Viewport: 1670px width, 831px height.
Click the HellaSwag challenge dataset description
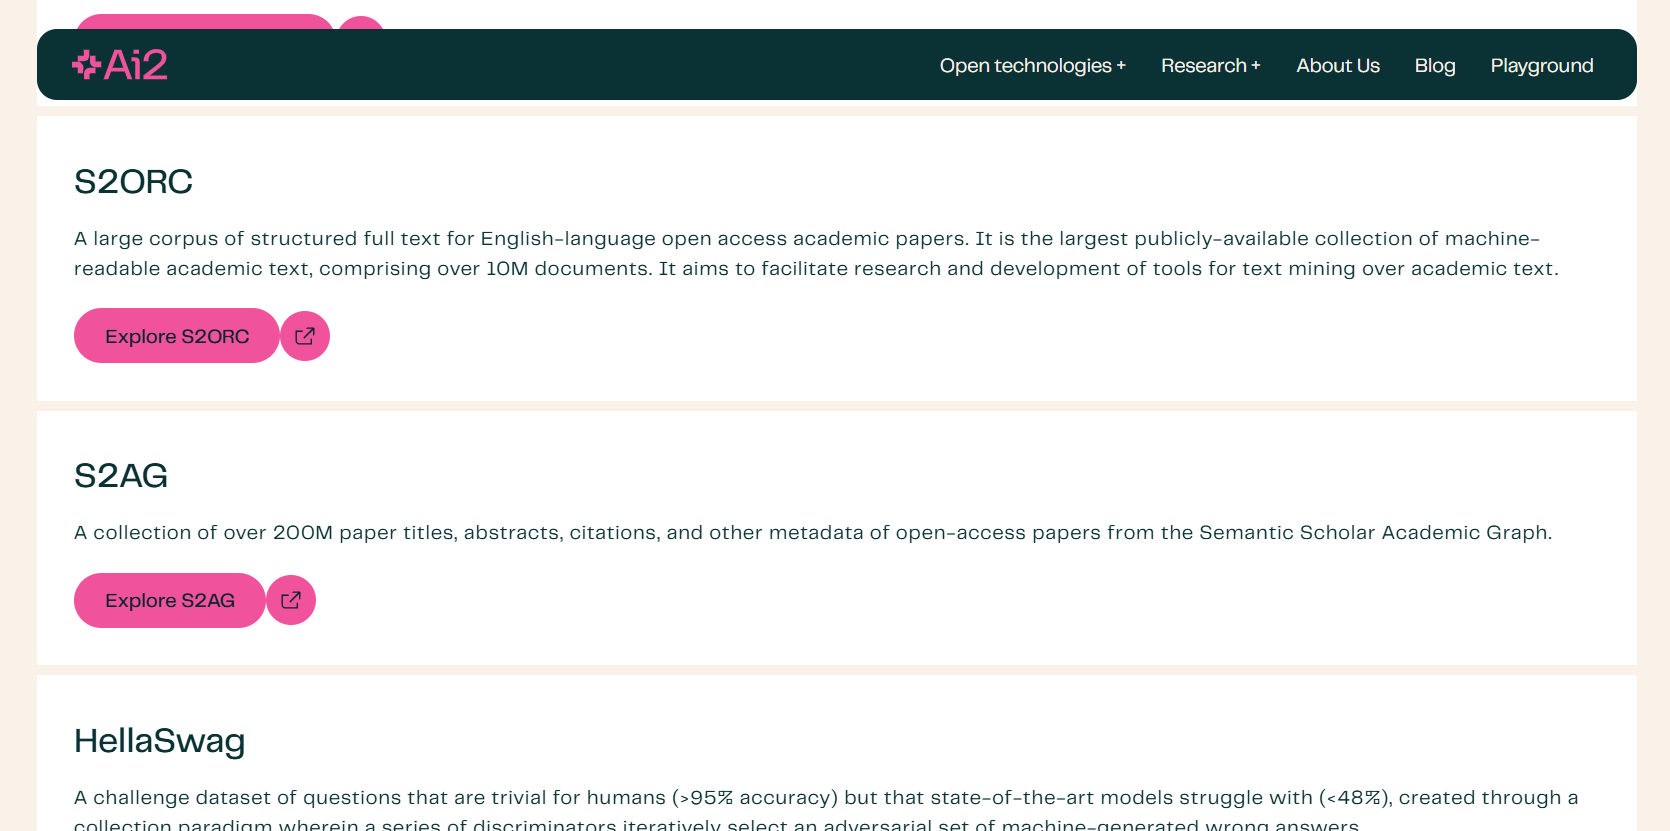coord(826,811)
